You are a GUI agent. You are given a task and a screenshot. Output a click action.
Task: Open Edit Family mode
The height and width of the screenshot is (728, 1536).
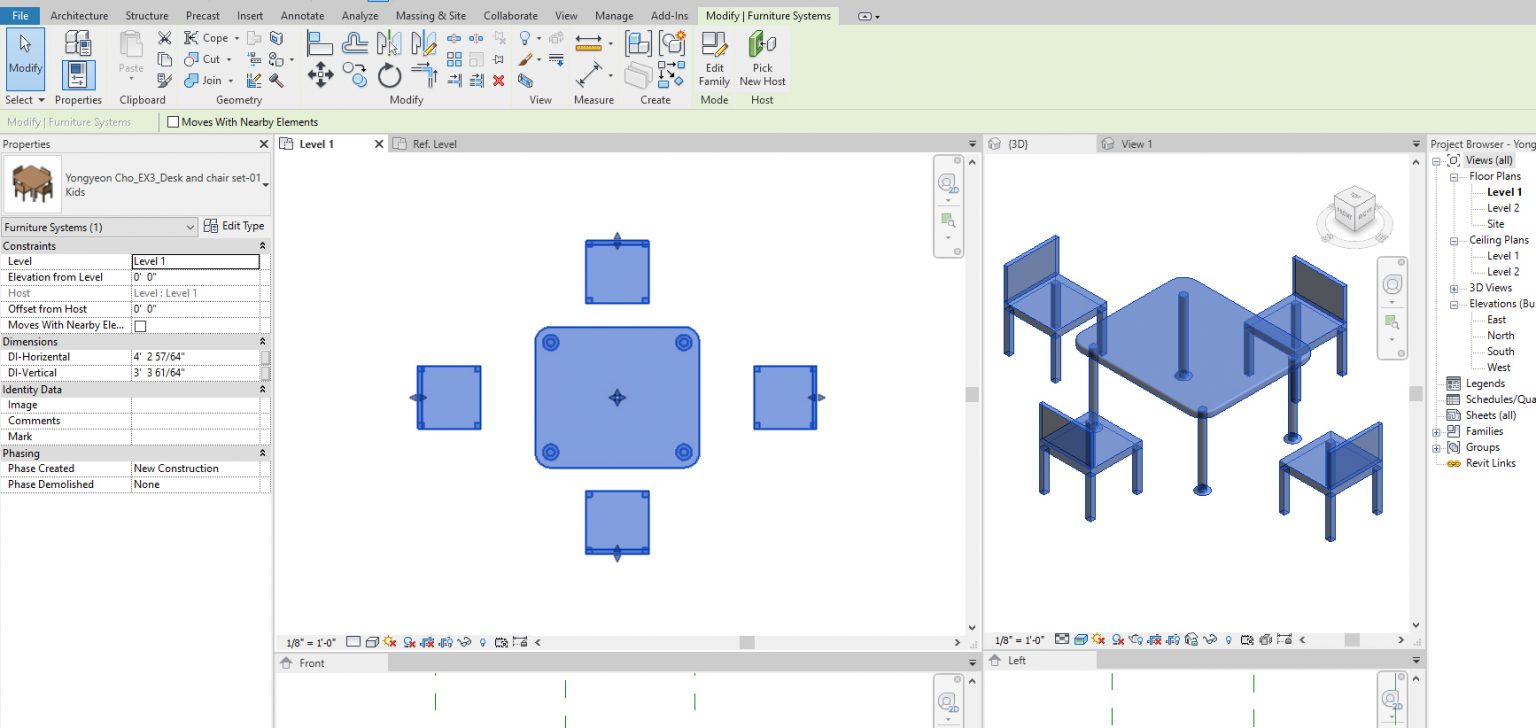click(713, 60)
